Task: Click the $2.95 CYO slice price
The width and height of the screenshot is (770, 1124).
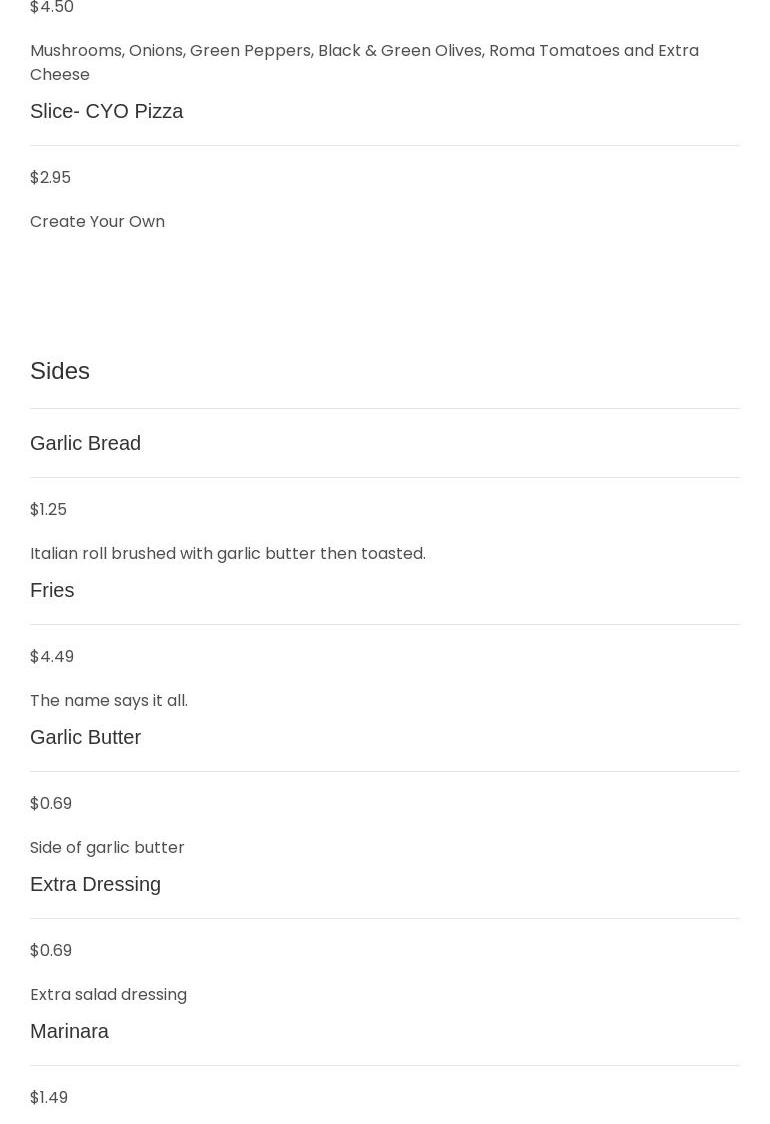Action: [x=50, y=177]
